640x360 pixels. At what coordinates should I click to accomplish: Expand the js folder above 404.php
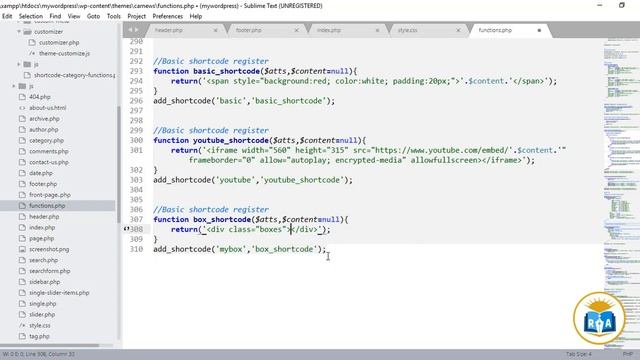coord(14,86)
